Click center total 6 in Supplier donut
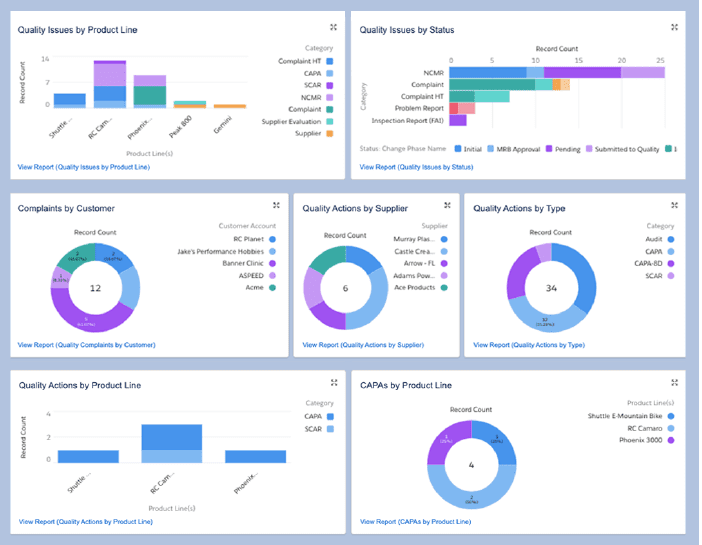The width and height of the screenshot is (702, 545). tap(345, 288)
